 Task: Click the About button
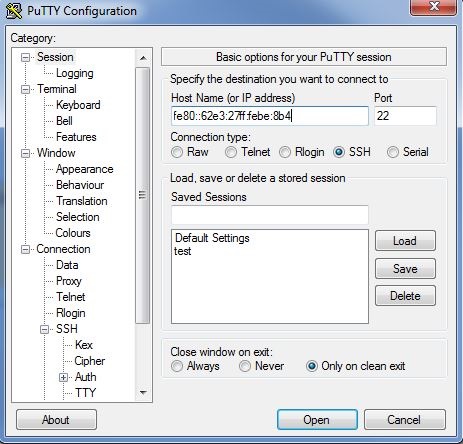tap(56, 420)
